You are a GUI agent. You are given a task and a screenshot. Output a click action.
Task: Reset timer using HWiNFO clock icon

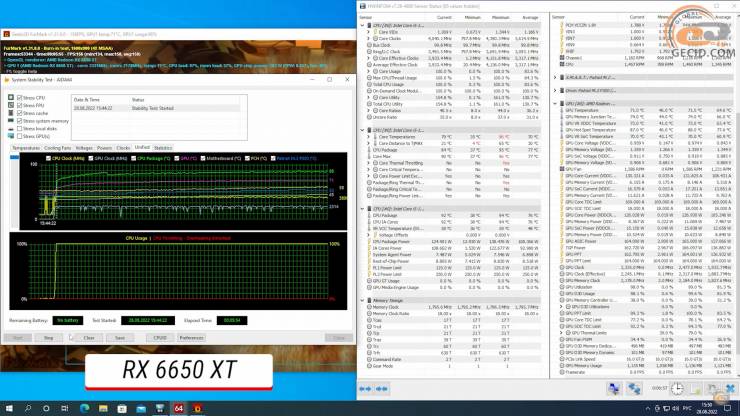pyautogui.click(x=677, y=389)
